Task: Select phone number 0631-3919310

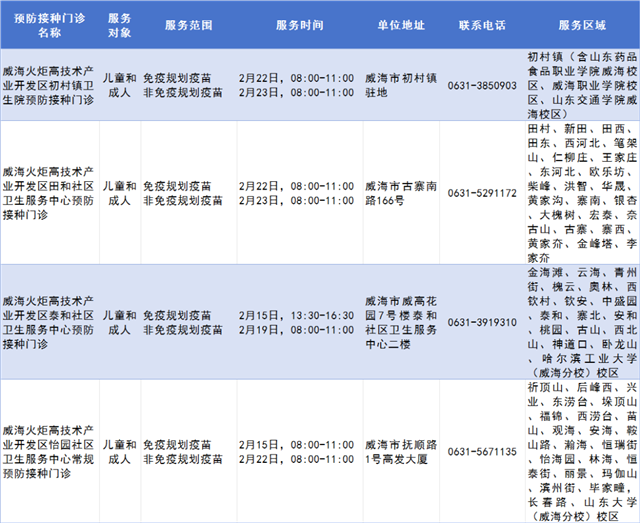Action: pyautogui.click(x=481, y=322)
